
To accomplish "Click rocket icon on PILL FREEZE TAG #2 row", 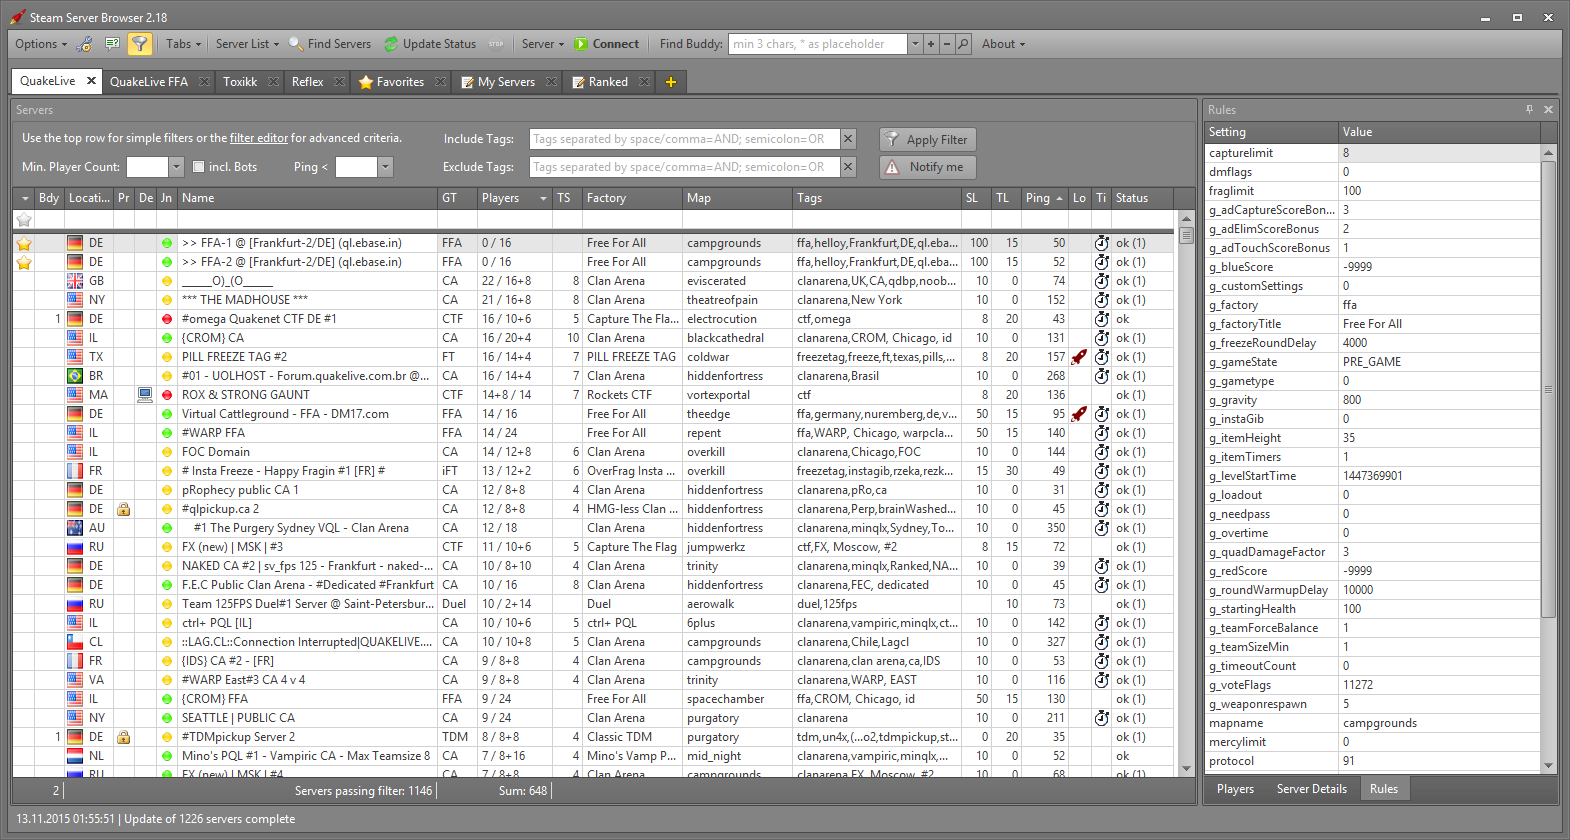I will point(1079,357).
